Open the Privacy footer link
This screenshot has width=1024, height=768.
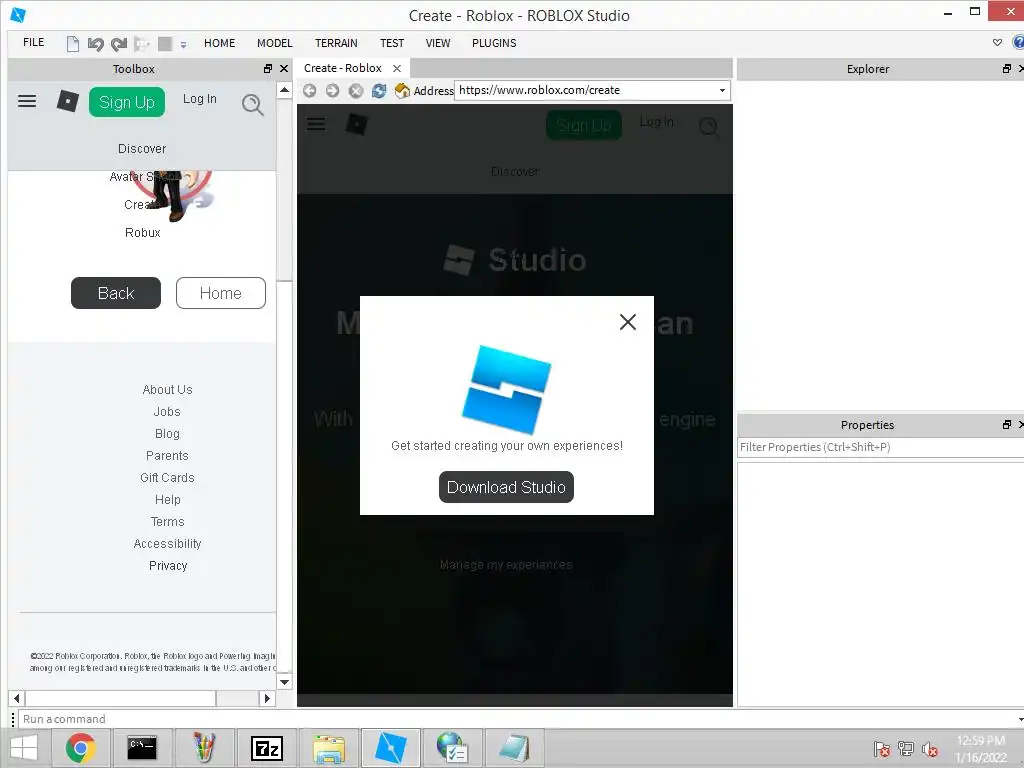(168, 566)
